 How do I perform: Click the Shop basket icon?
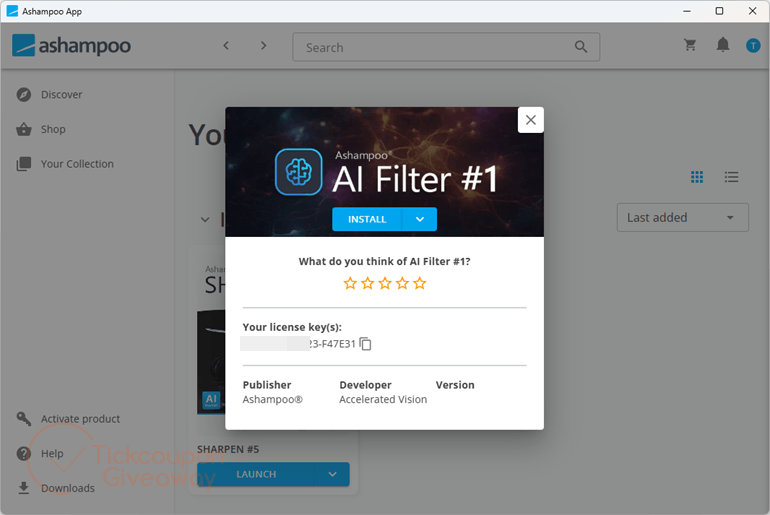24,129
